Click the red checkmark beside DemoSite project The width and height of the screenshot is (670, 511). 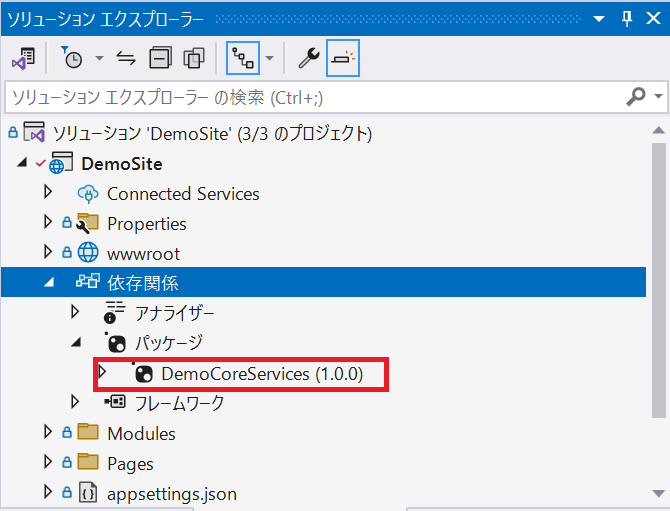[x=41, y=163]
